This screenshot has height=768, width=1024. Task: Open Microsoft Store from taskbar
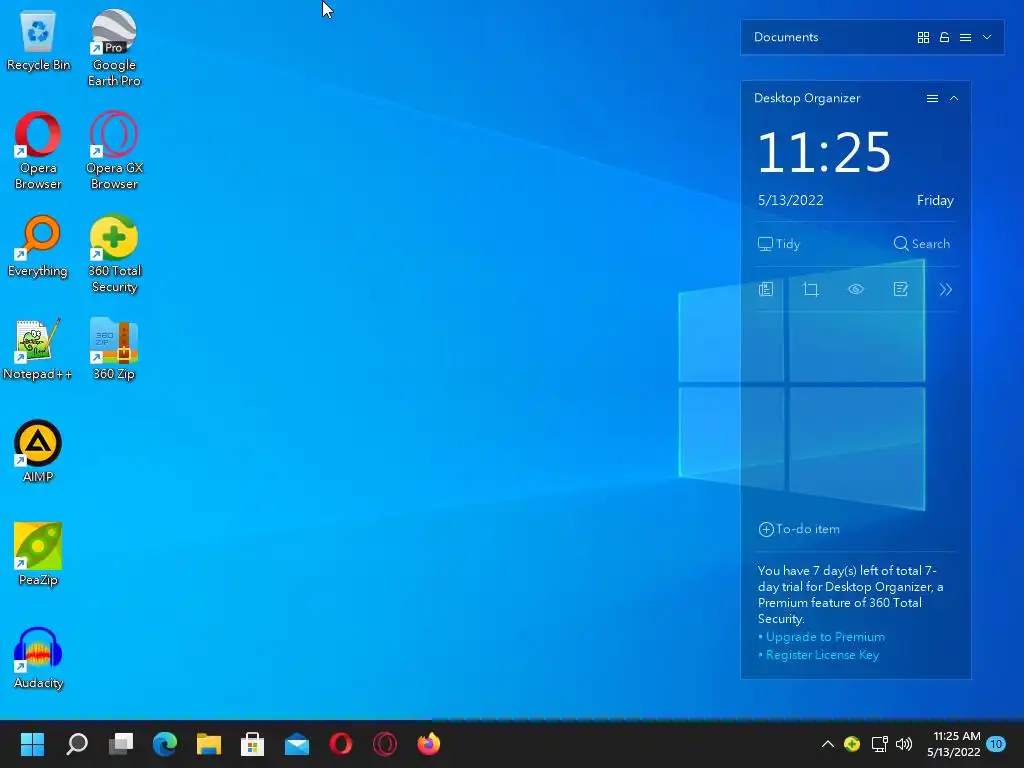coord(252,744)
